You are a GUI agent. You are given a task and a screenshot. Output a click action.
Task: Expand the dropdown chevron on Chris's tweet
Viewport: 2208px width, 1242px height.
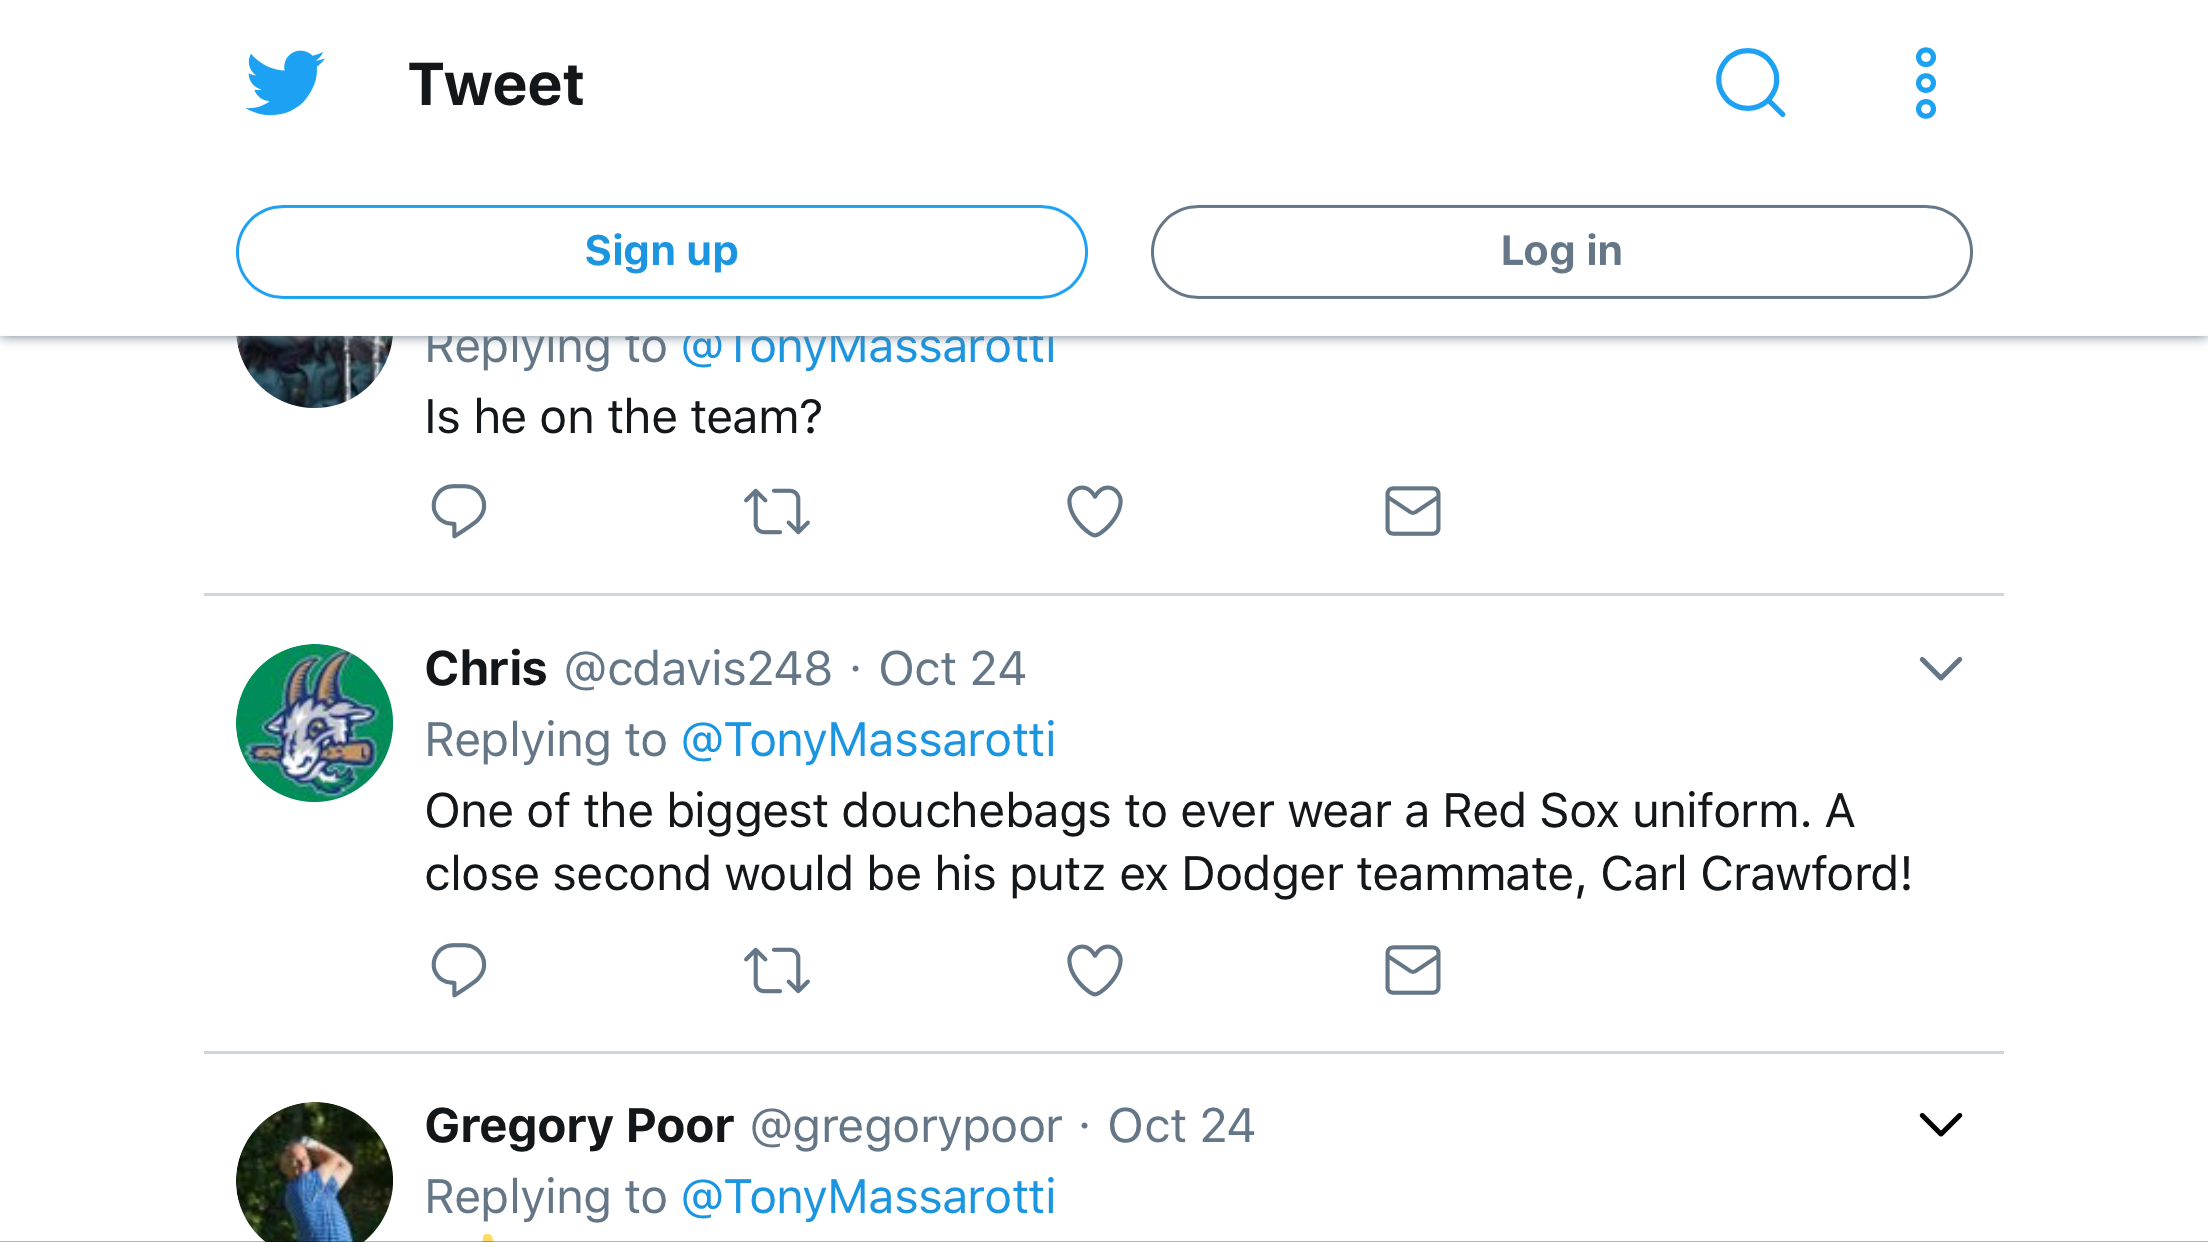(x=1941, y=668)
